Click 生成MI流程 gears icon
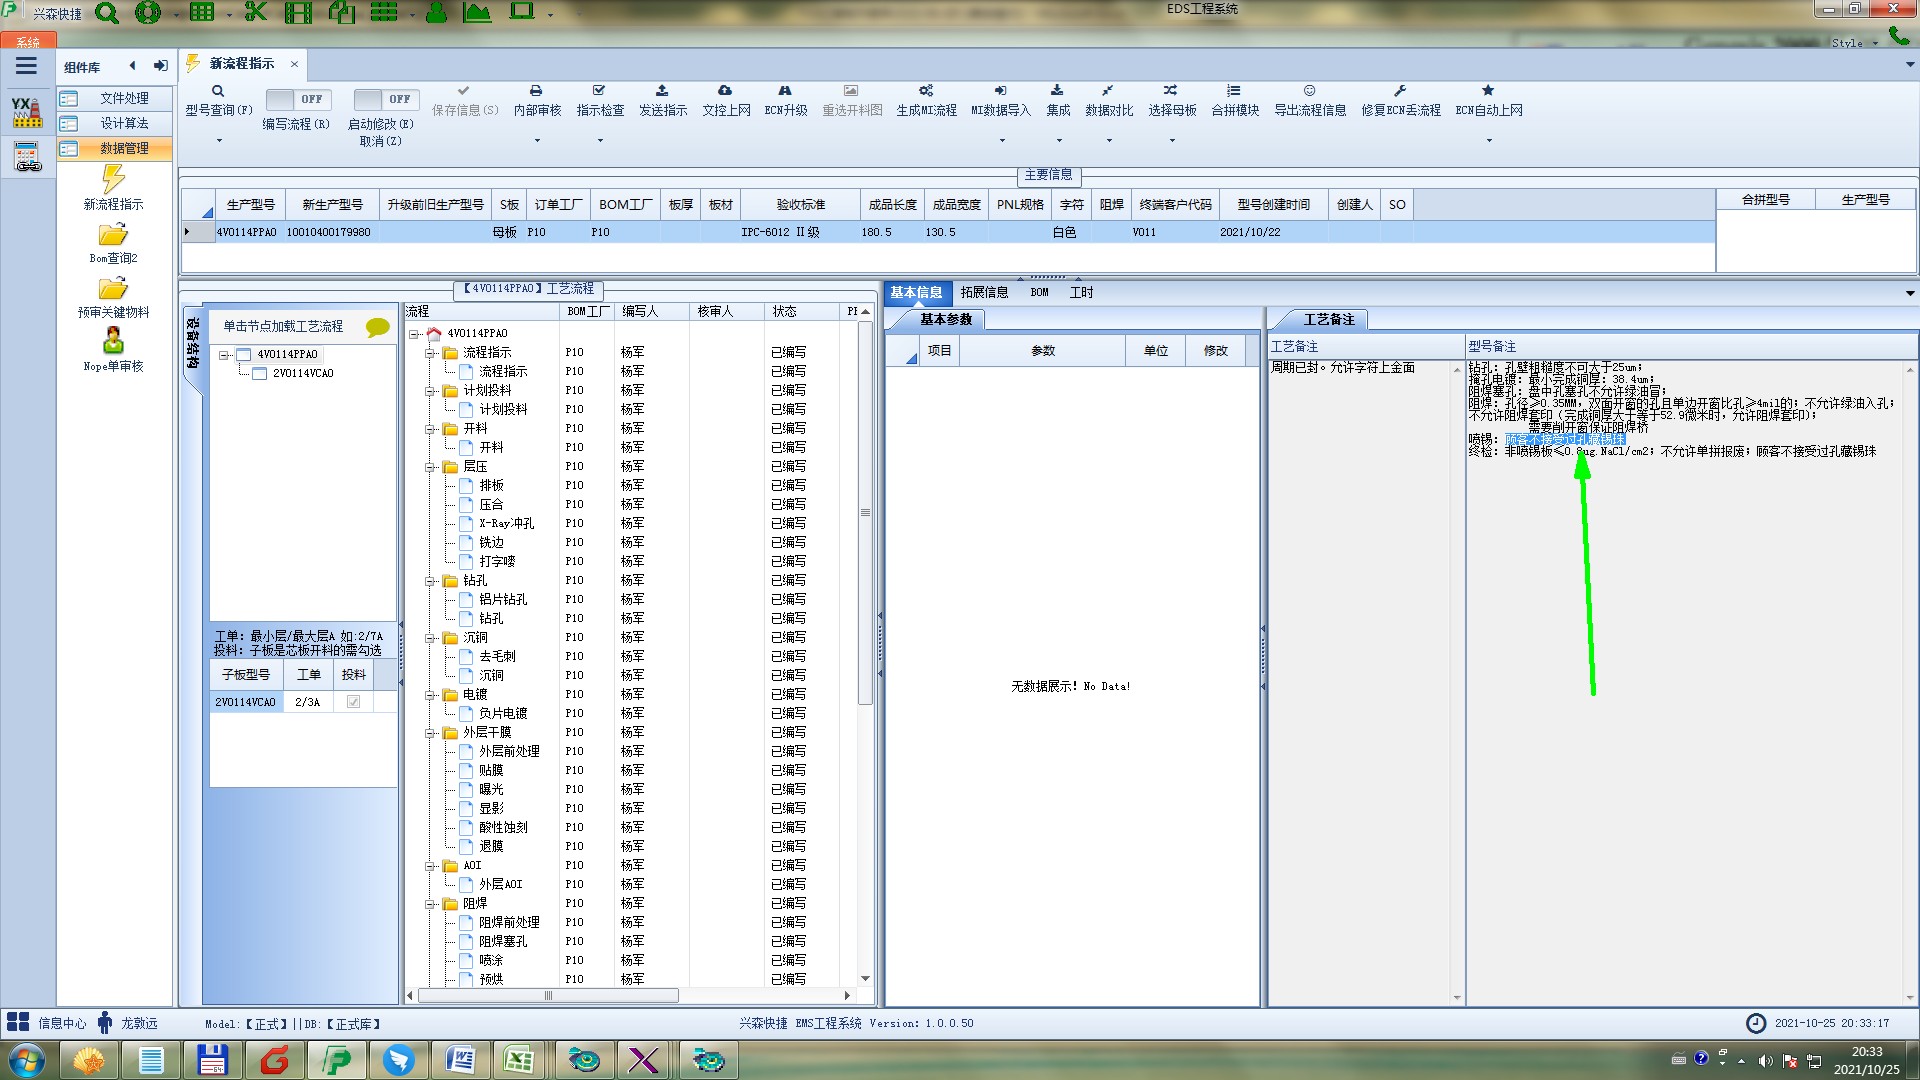The width and height of the screenshot is (1920, 1080). tap(926, 91)
